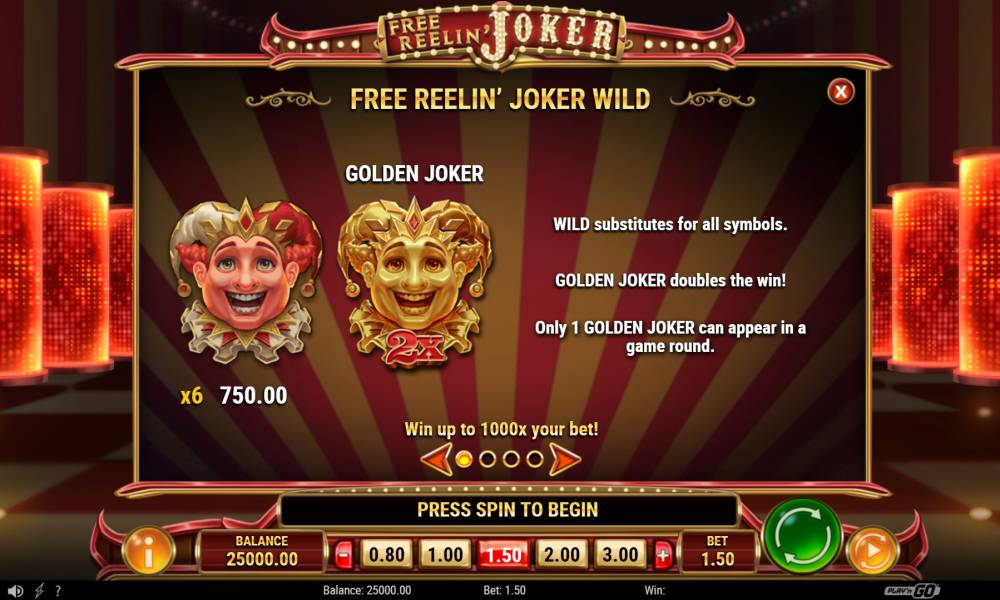Start autoplay with the orange play button
This screenshot has width=1000, height=600.
872,550
